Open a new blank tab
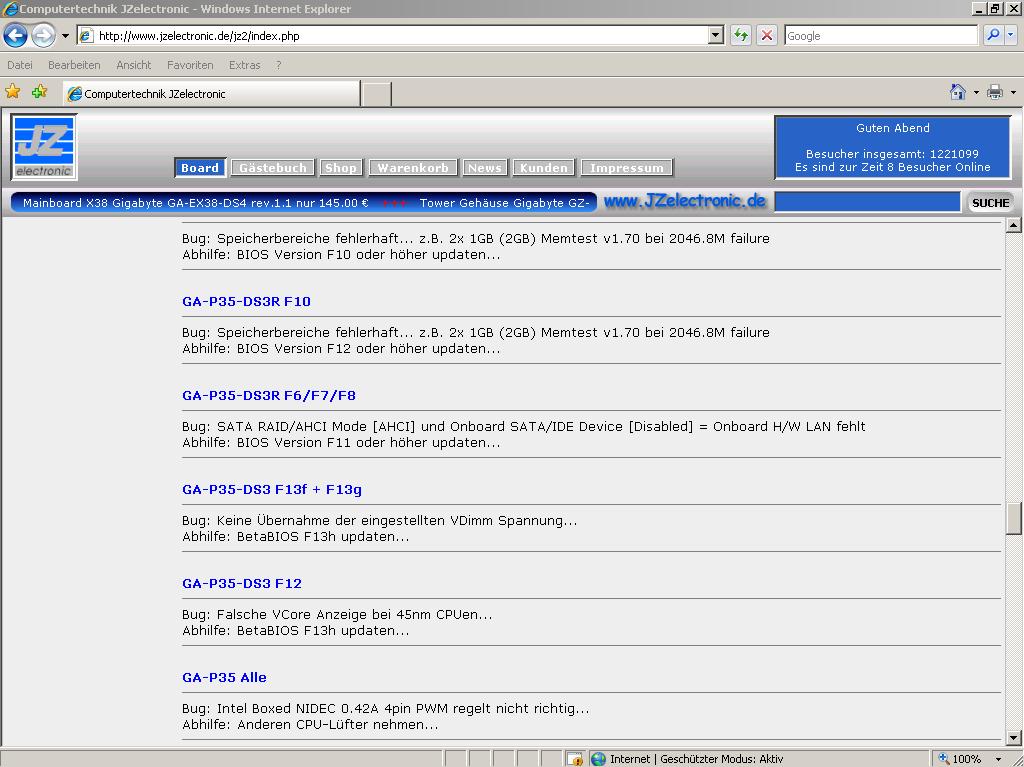This screenshot has width=1024, height=767. click(377, 94)
